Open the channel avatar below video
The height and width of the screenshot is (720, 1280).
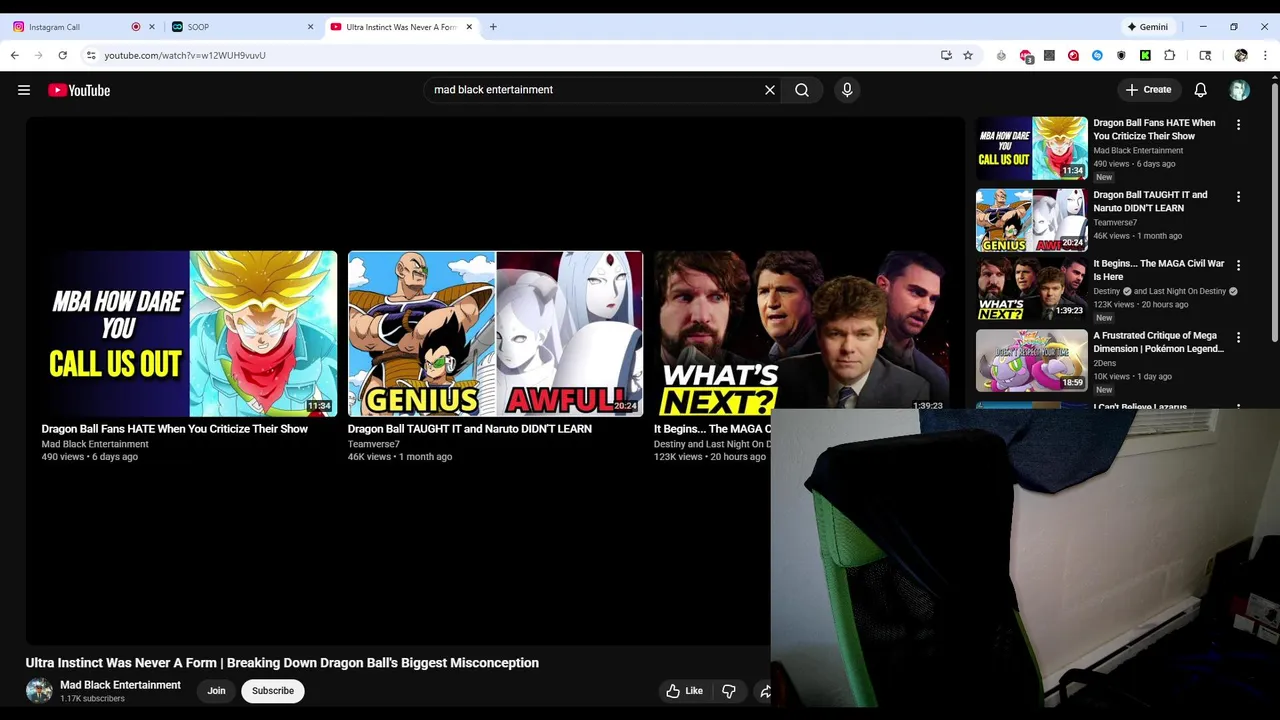click(x=39, y=691)
